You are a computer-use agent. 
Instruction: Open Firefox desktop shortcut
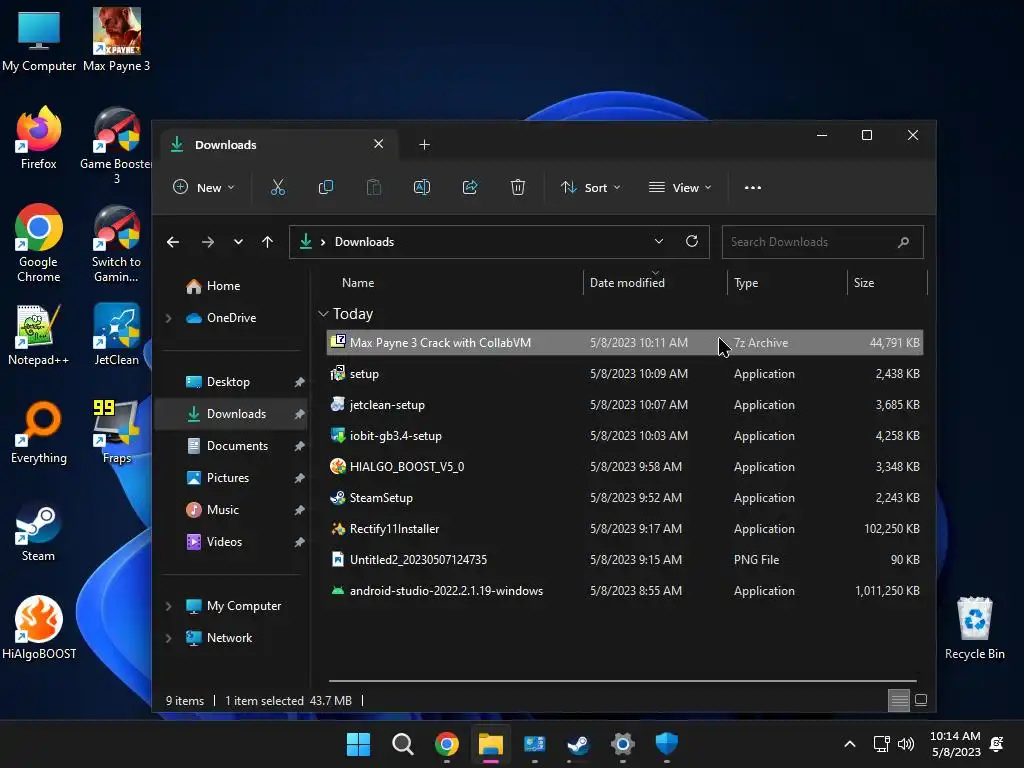pos(39,138)
